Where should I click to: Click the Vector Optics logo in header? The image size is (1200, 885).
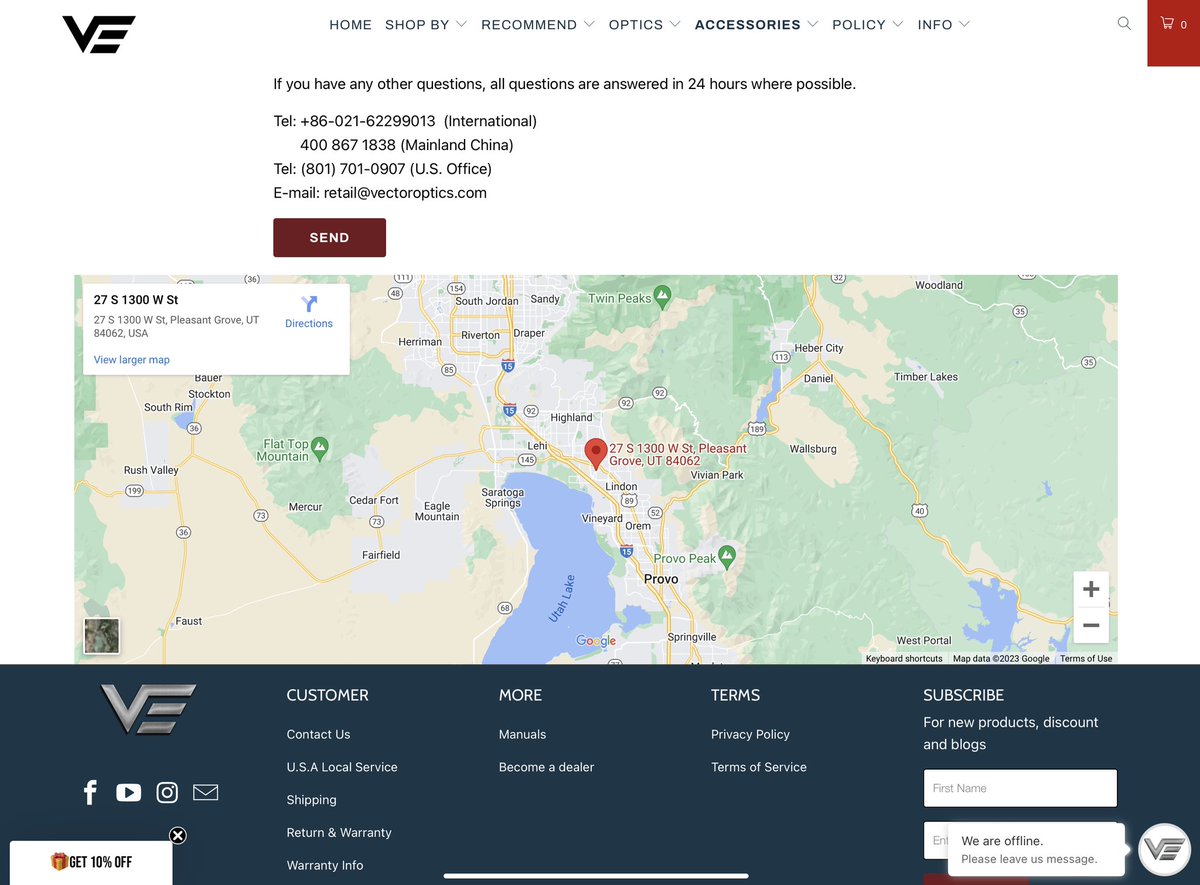tap(99, 33)
